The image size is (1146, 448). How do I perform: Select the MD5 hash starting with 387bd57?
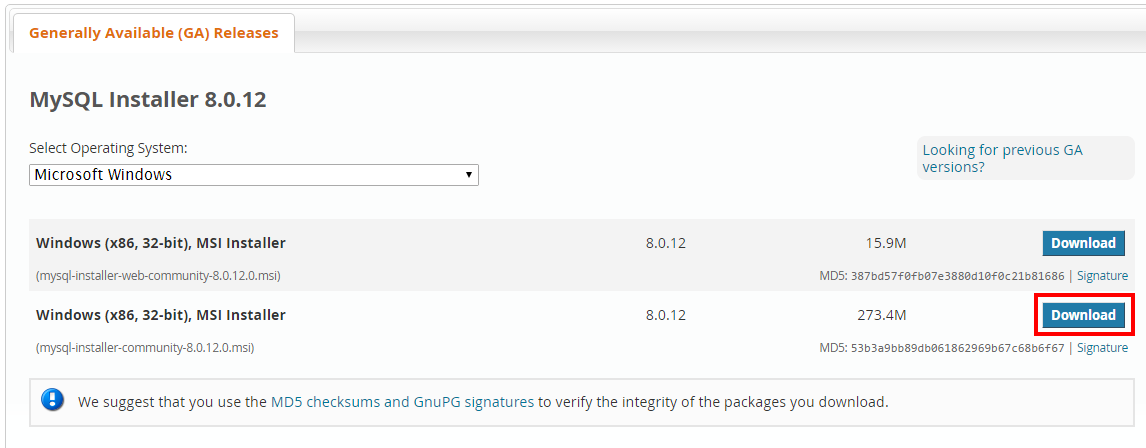click(957, 276)
